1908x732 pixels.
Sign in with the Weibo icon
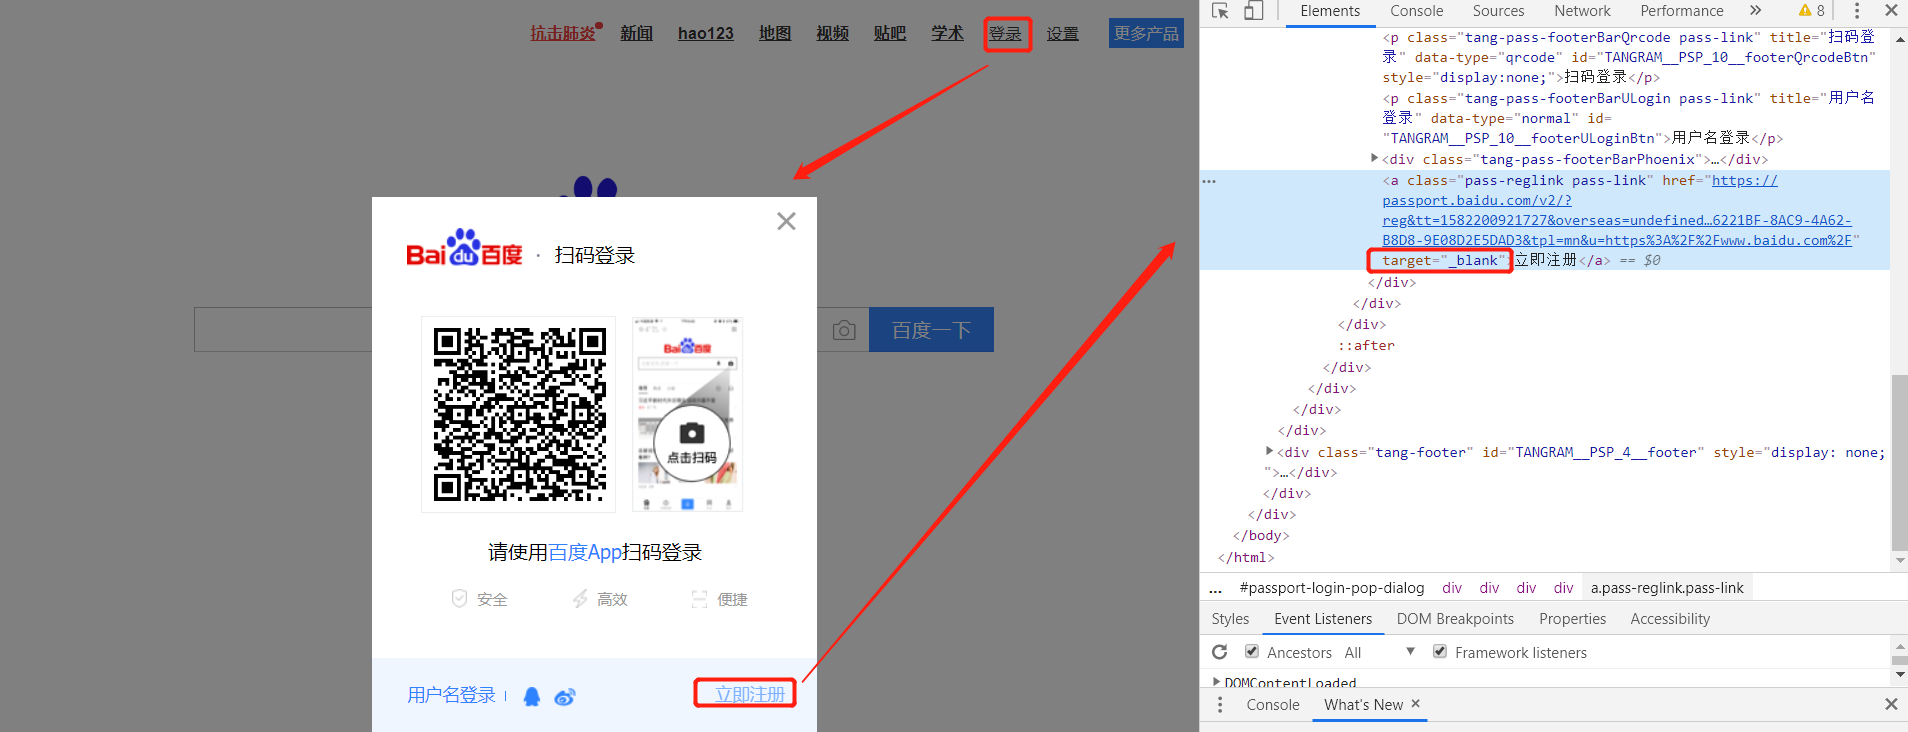coord(565,697)
